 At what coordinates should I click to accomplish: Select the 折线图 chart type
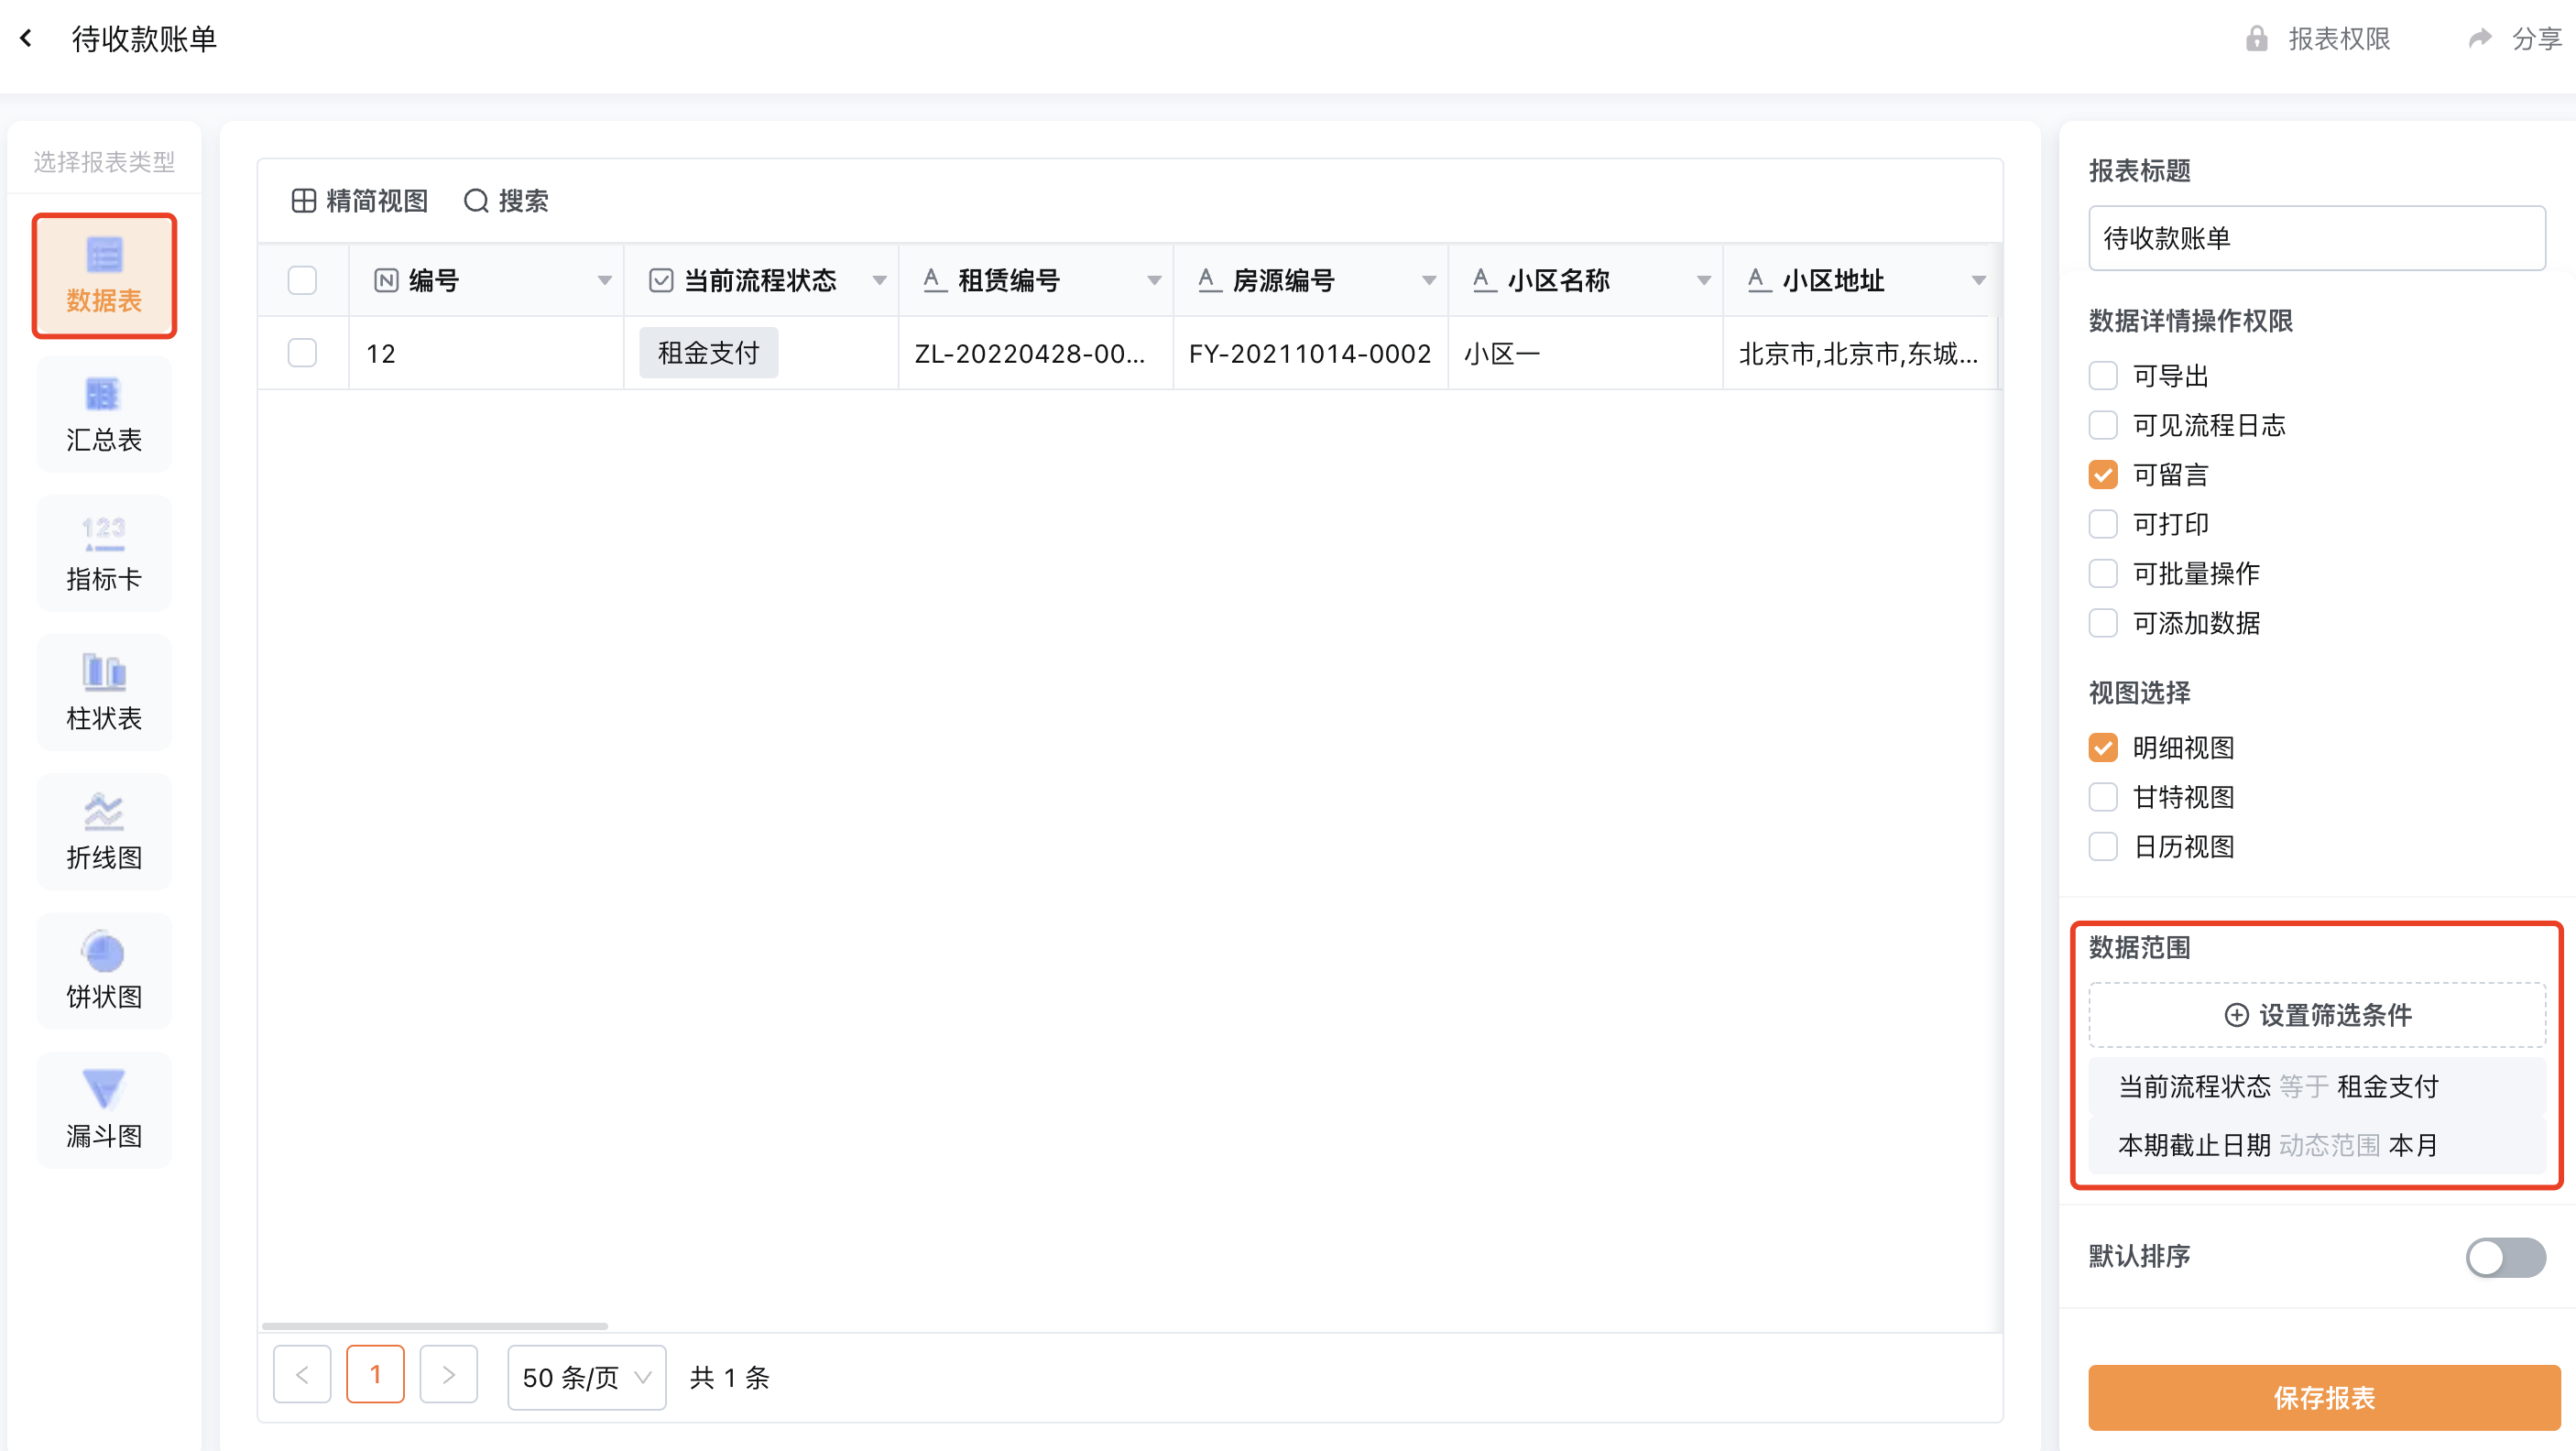[104, 831]
